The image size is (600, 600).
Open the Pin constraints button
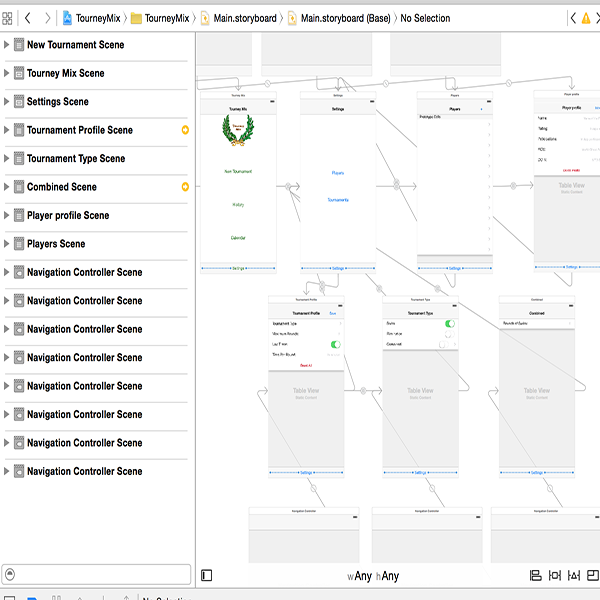554,575
